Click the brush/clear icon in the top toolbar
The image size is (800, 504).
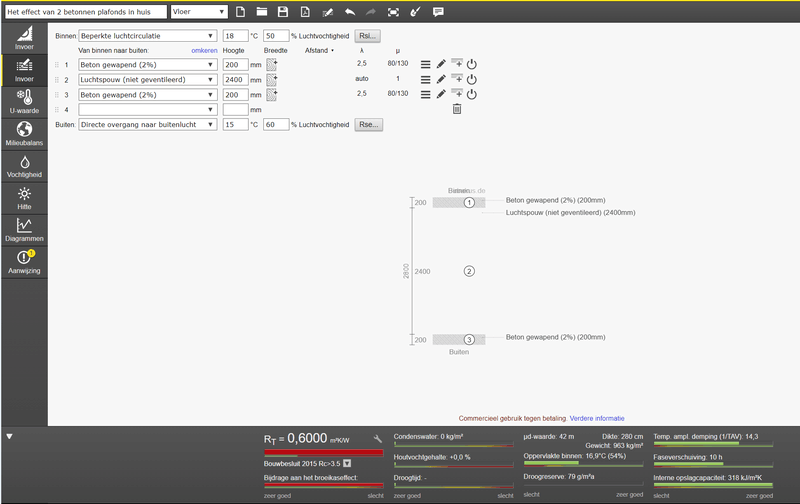point(415,12)
